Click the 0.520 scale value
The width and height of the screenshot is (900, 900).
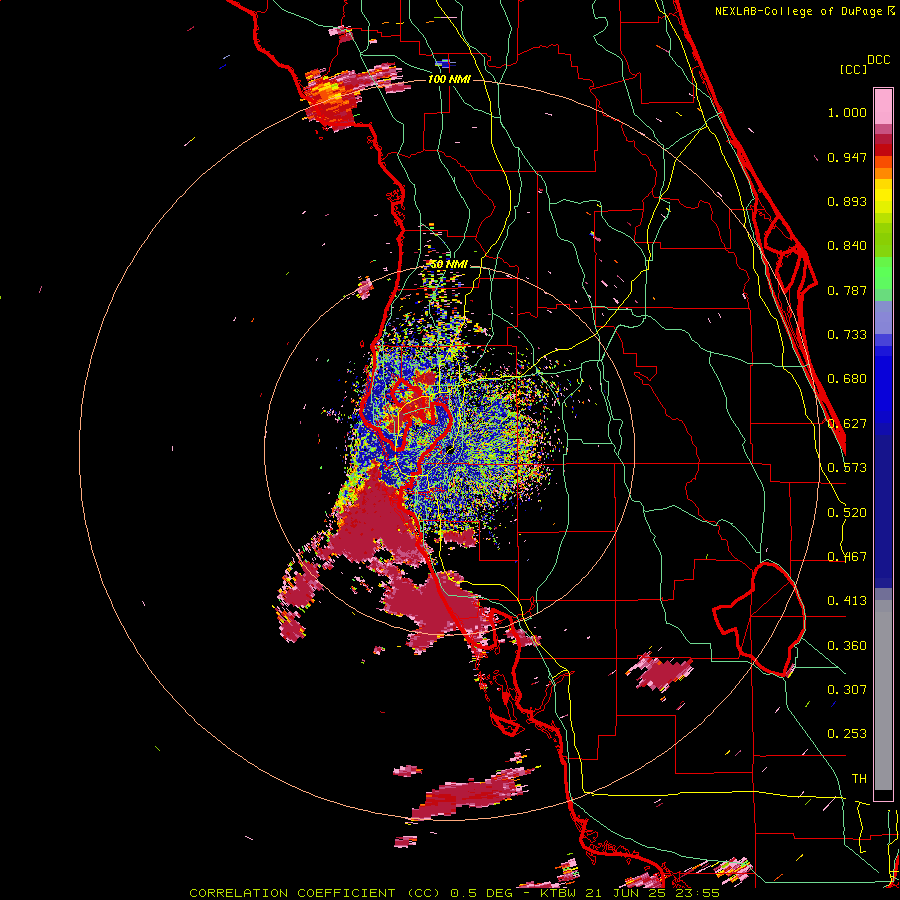click(x=847, y=513)
